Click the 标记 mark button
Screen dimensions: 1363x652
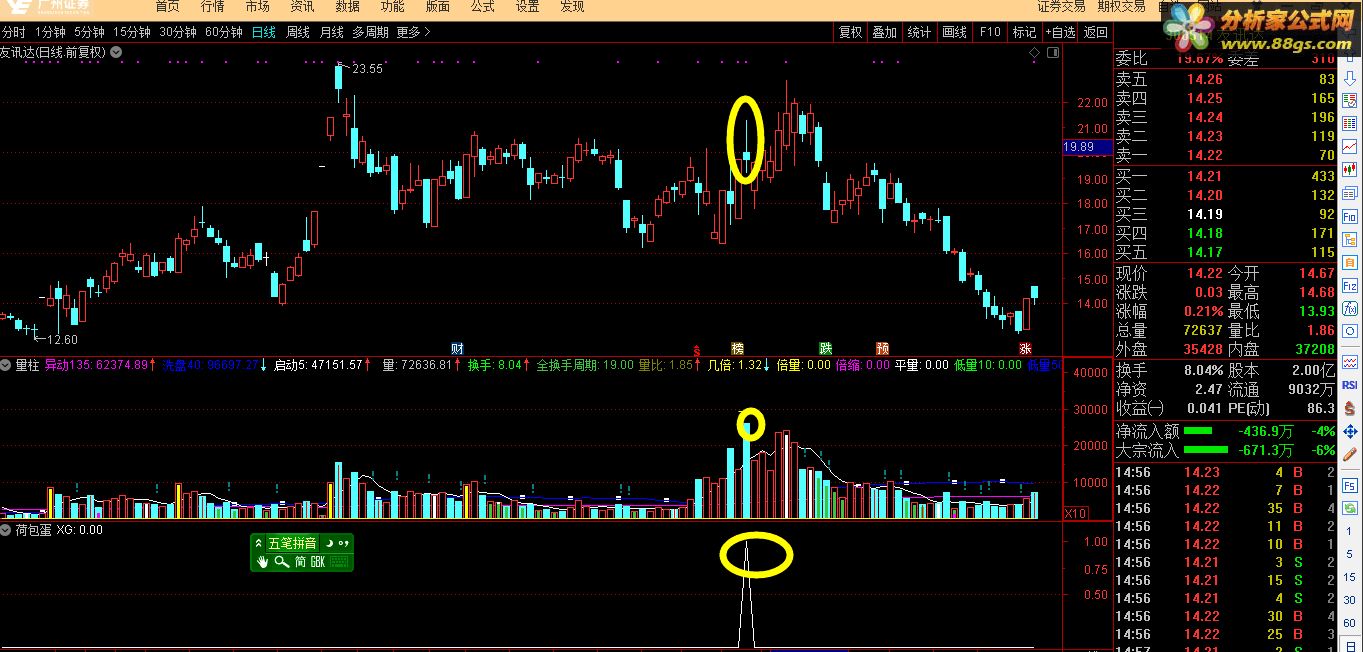point(1024,32)
